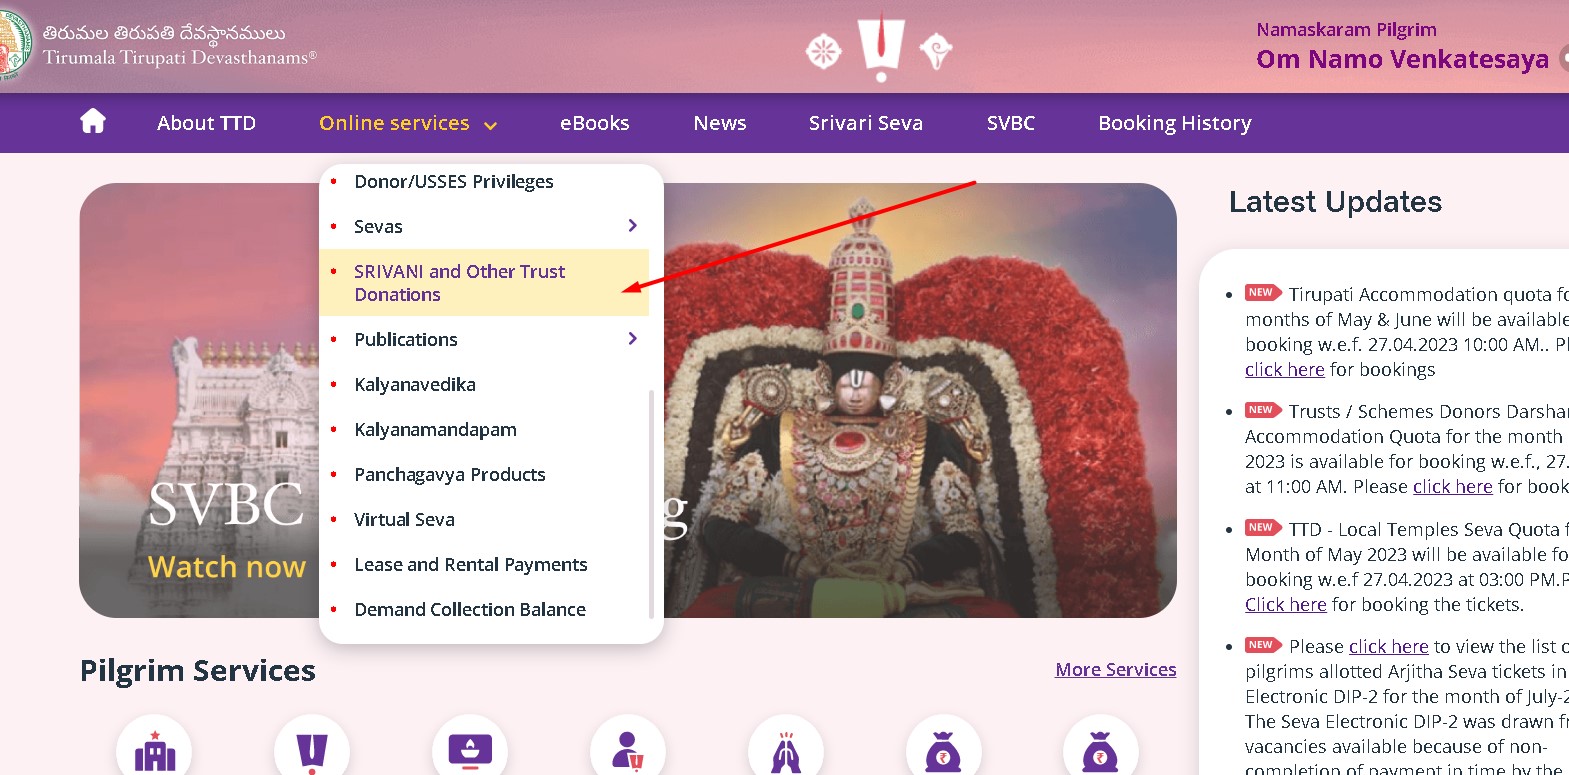The height and width of the screenshot is (775, 1569).
Task: Open the folded hands seva service icon
Action: tap(786, 751)
